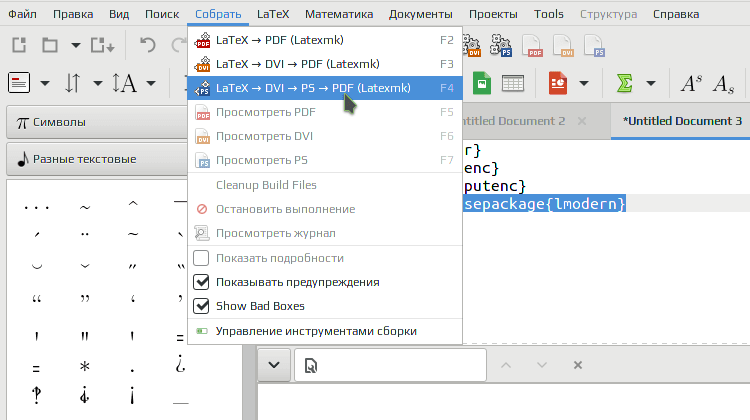750x420 pixels.
Task: Select LaTeX → PDF (Latexmk) build entry
Action: (x=325, y=40)
